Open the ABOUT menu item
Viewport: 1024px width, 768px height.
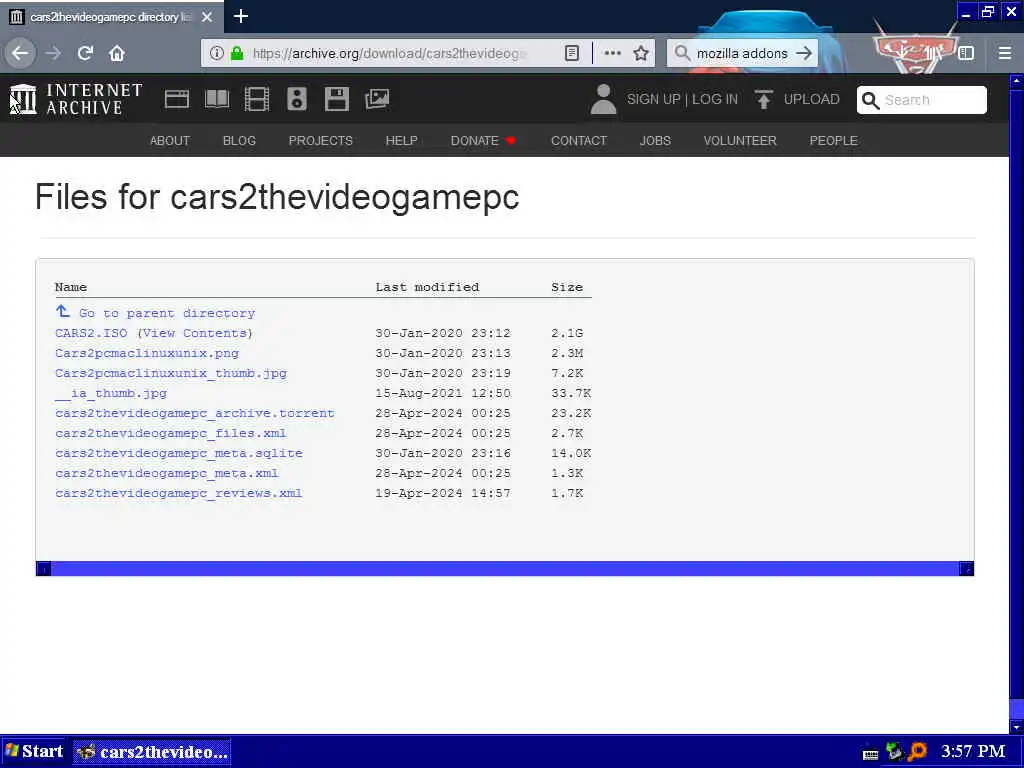(170, 140)
